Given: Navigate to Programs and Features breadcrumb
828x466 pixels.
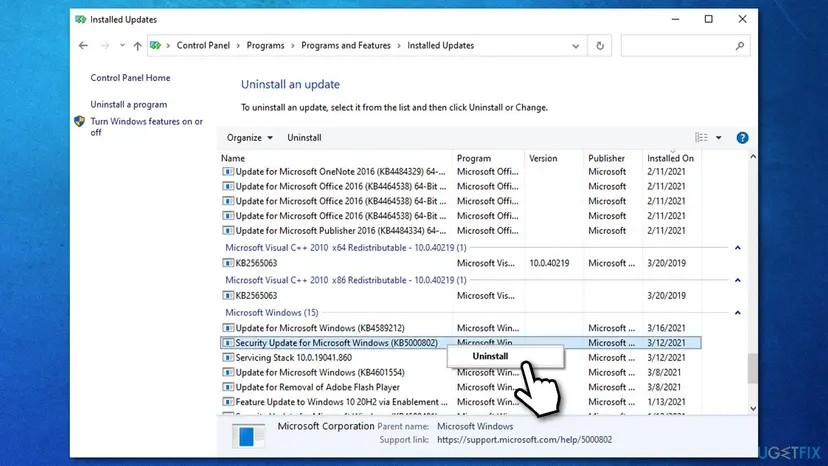Looking at the screenshot, I should point(346,45).
